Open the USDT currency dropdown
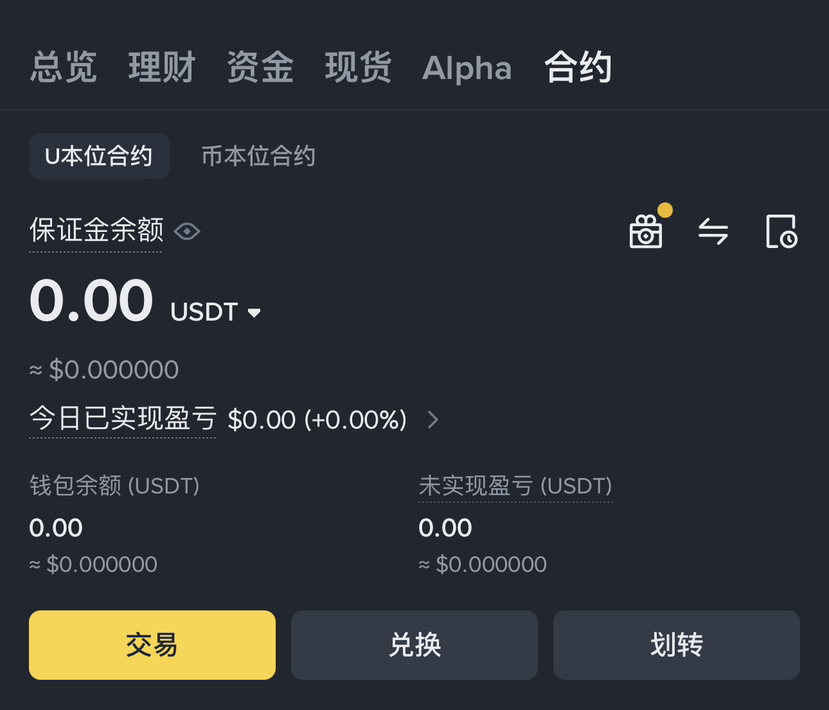 [x=216, y=312]
